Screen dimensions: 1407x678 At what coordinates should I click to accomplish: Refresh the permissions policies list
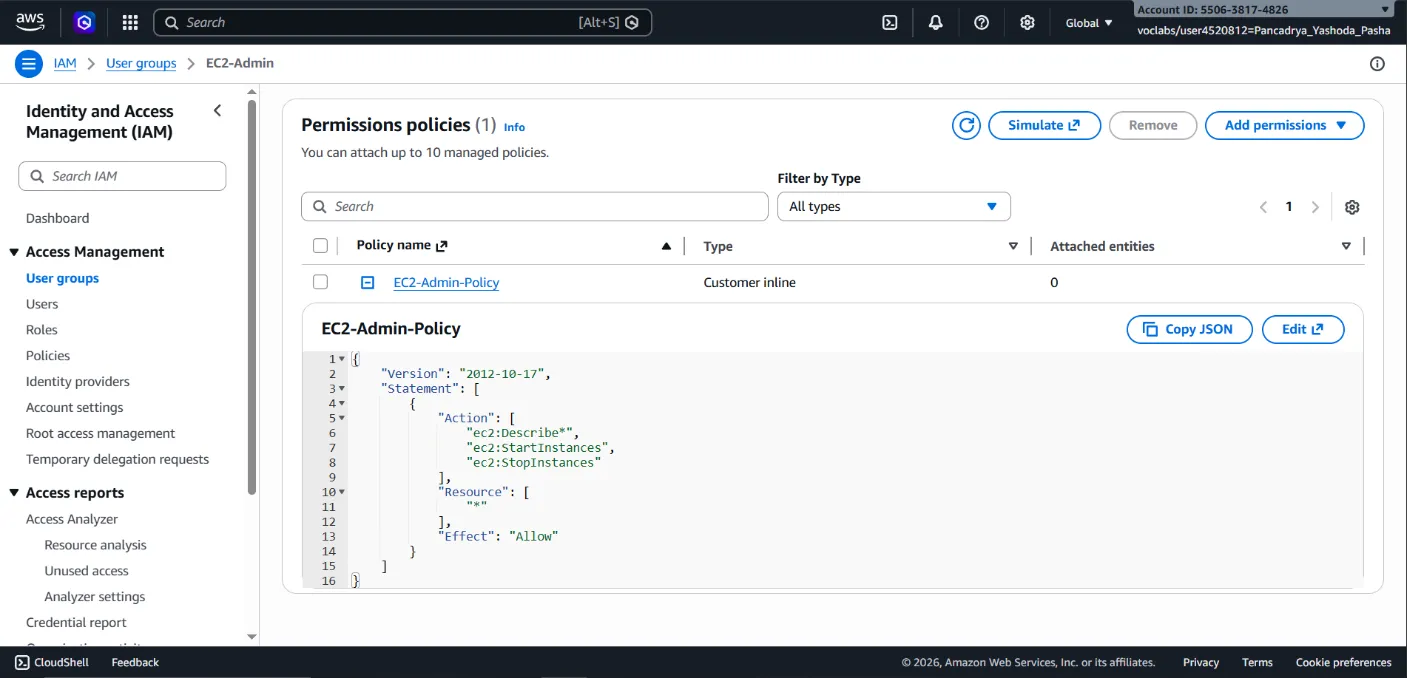[x=966, y=125]
